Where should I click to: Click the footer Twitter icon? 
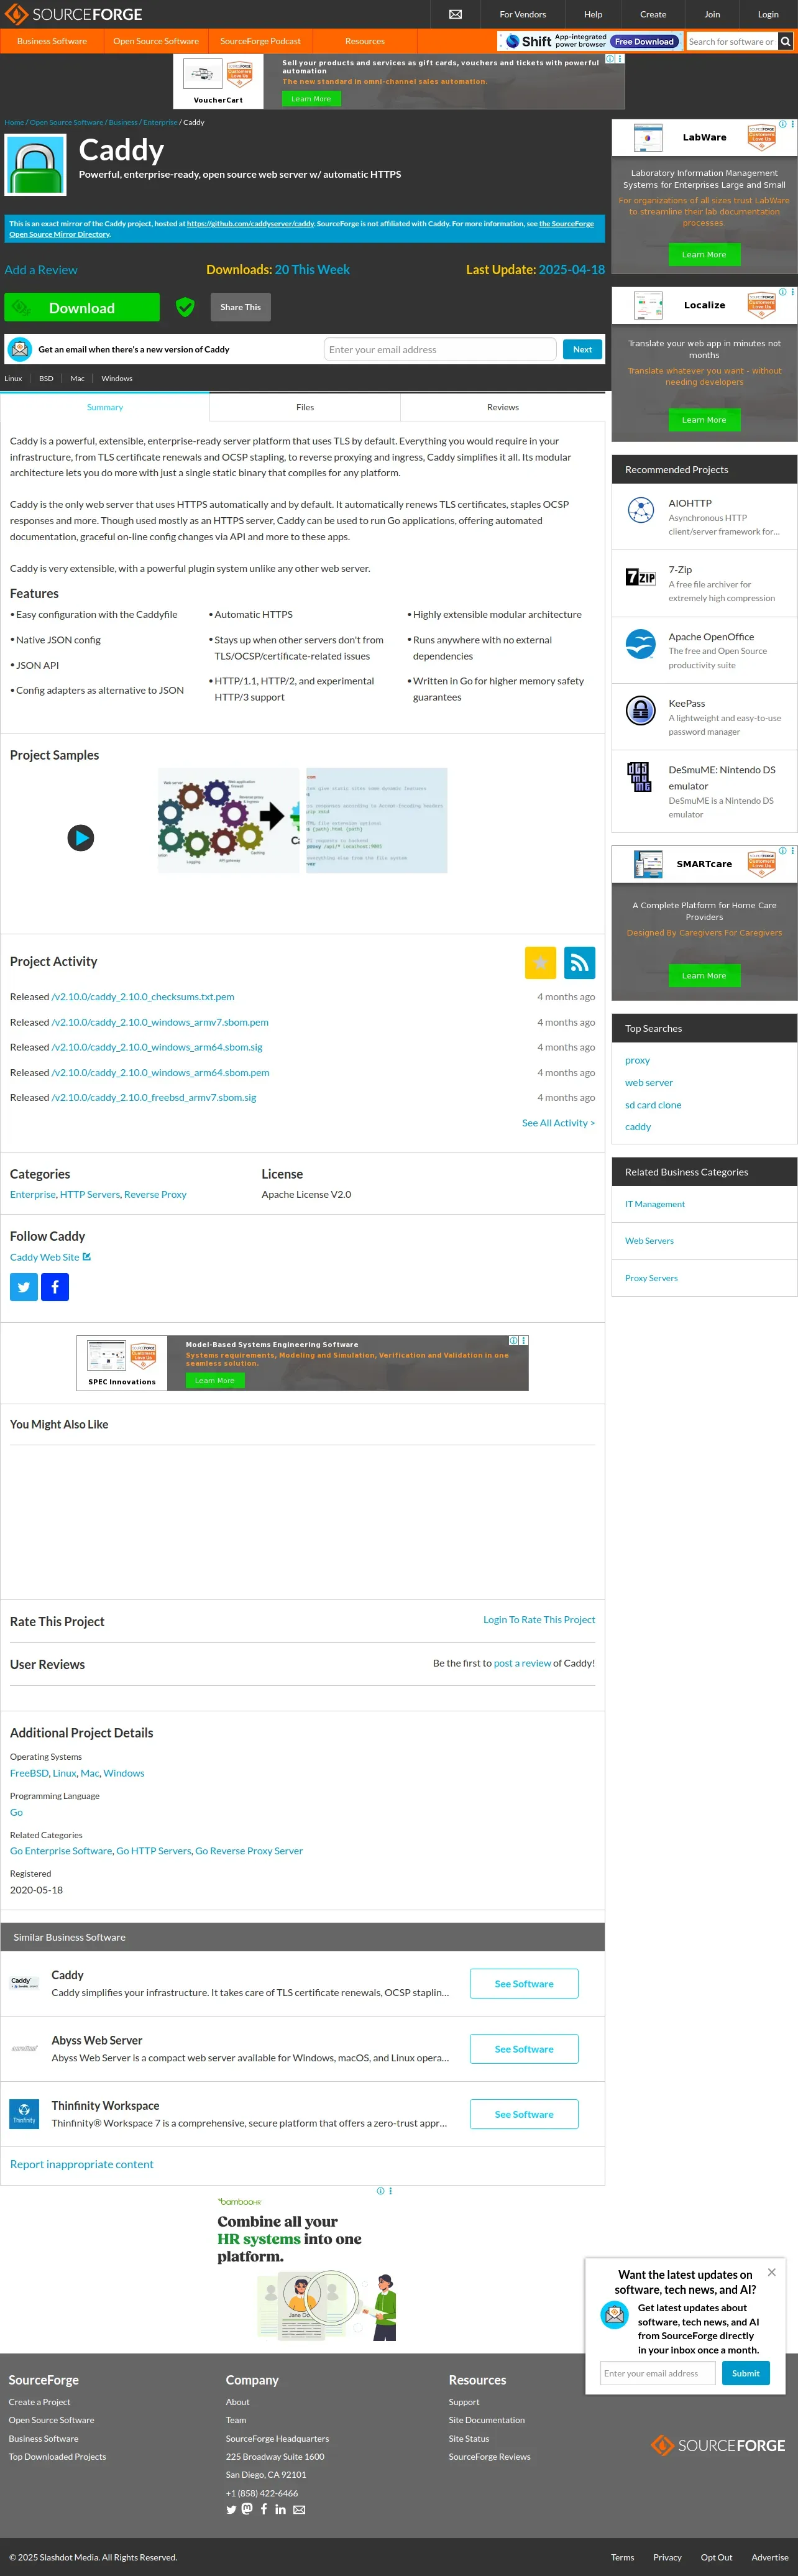pos(231,2509)
